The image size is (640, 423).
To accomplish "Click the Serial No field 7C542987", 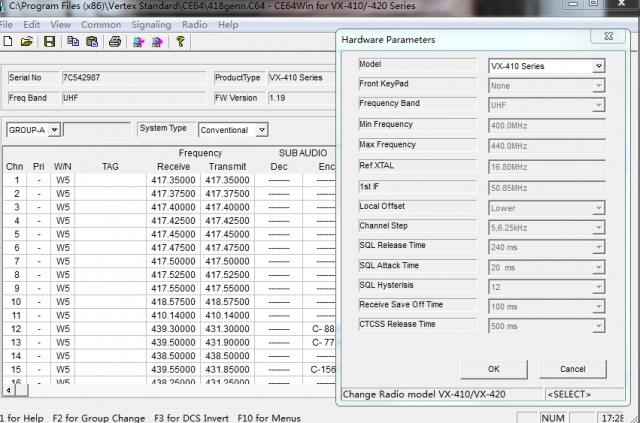I will [x=133, y=78].
